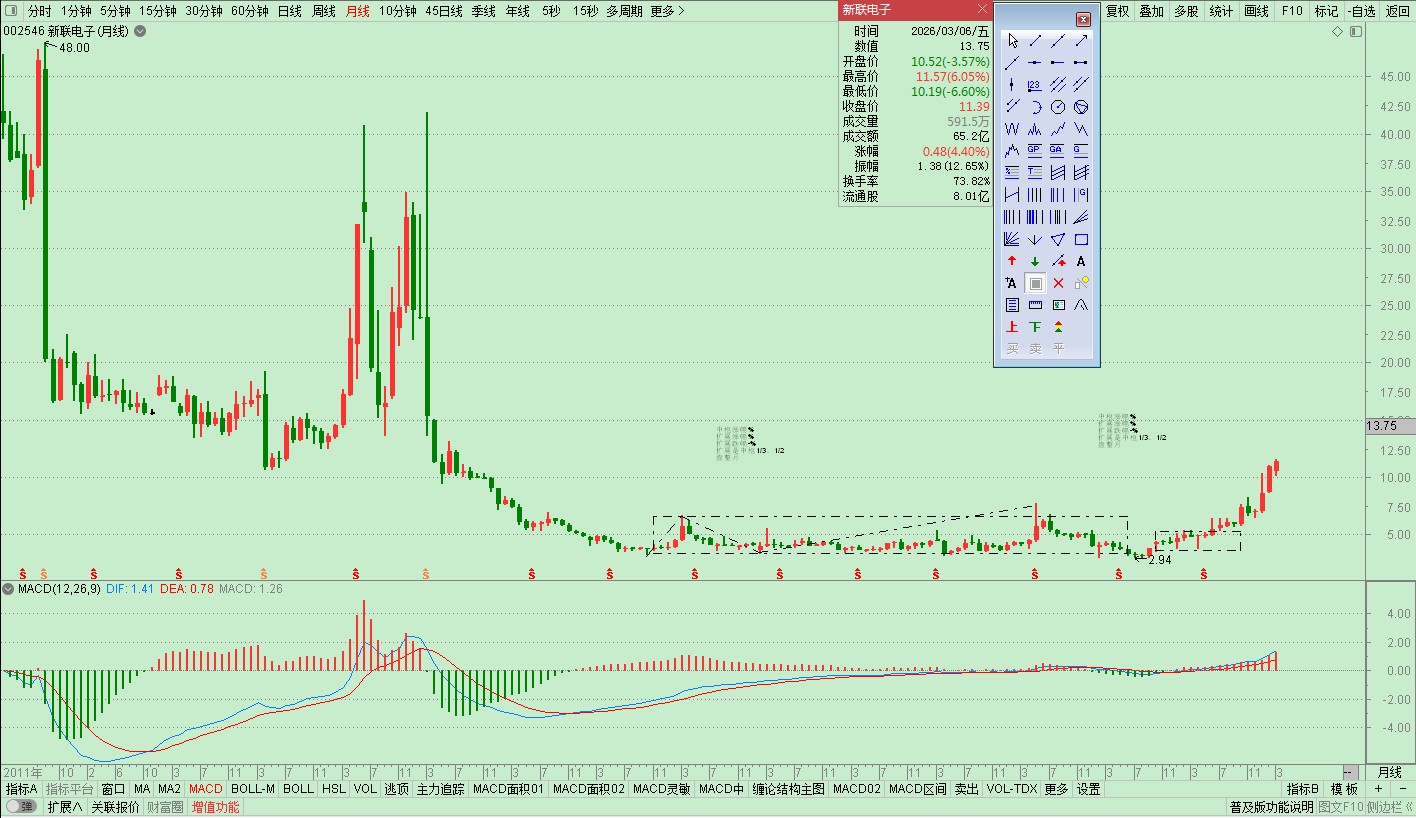The image size is (1416, 818).
Task: Open the F10 company info
Action: click(1292, 11)
